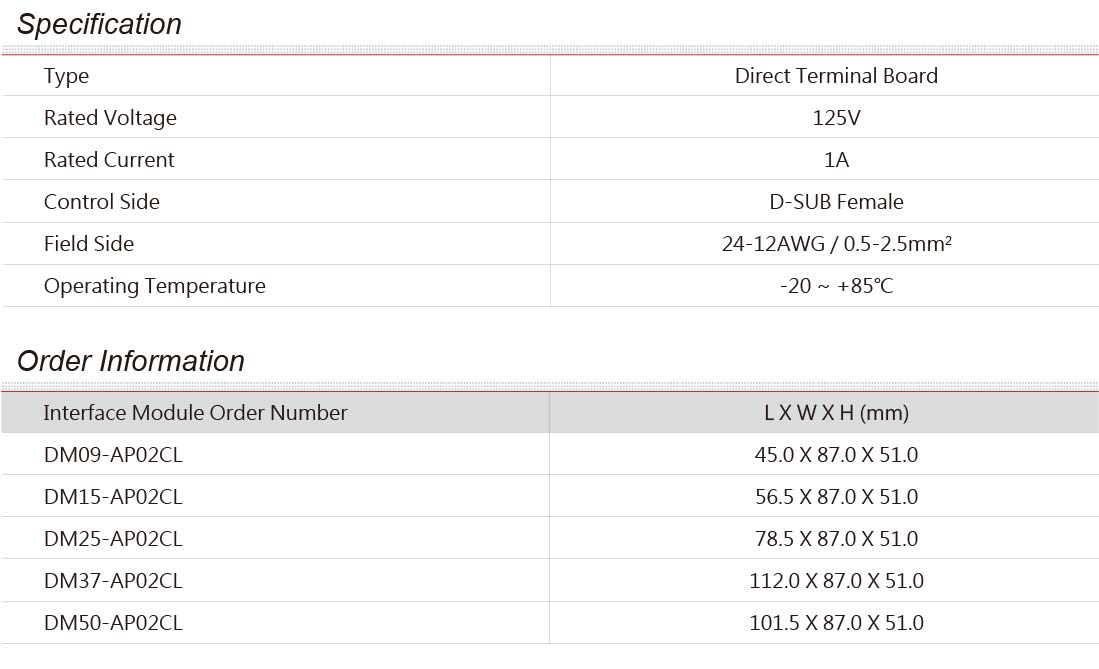
Task: Click dimension 45.0 X 87.0 X 51.0
Action: click(x=836, y=454)
